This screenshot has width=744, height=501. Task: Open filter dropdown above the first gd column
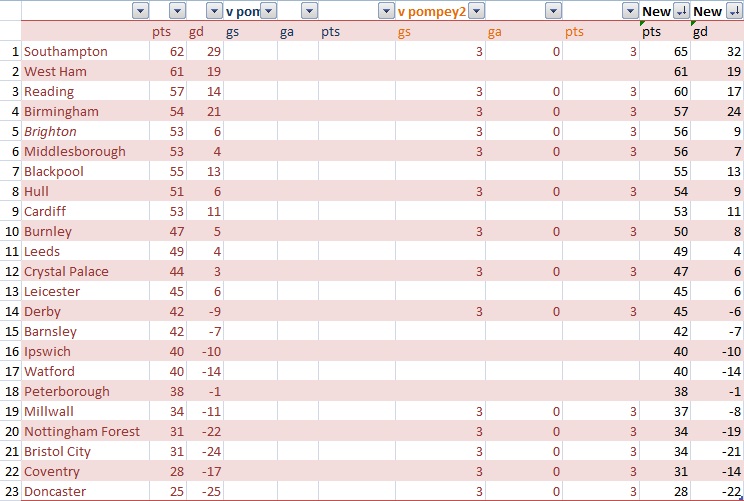point(214,11)
